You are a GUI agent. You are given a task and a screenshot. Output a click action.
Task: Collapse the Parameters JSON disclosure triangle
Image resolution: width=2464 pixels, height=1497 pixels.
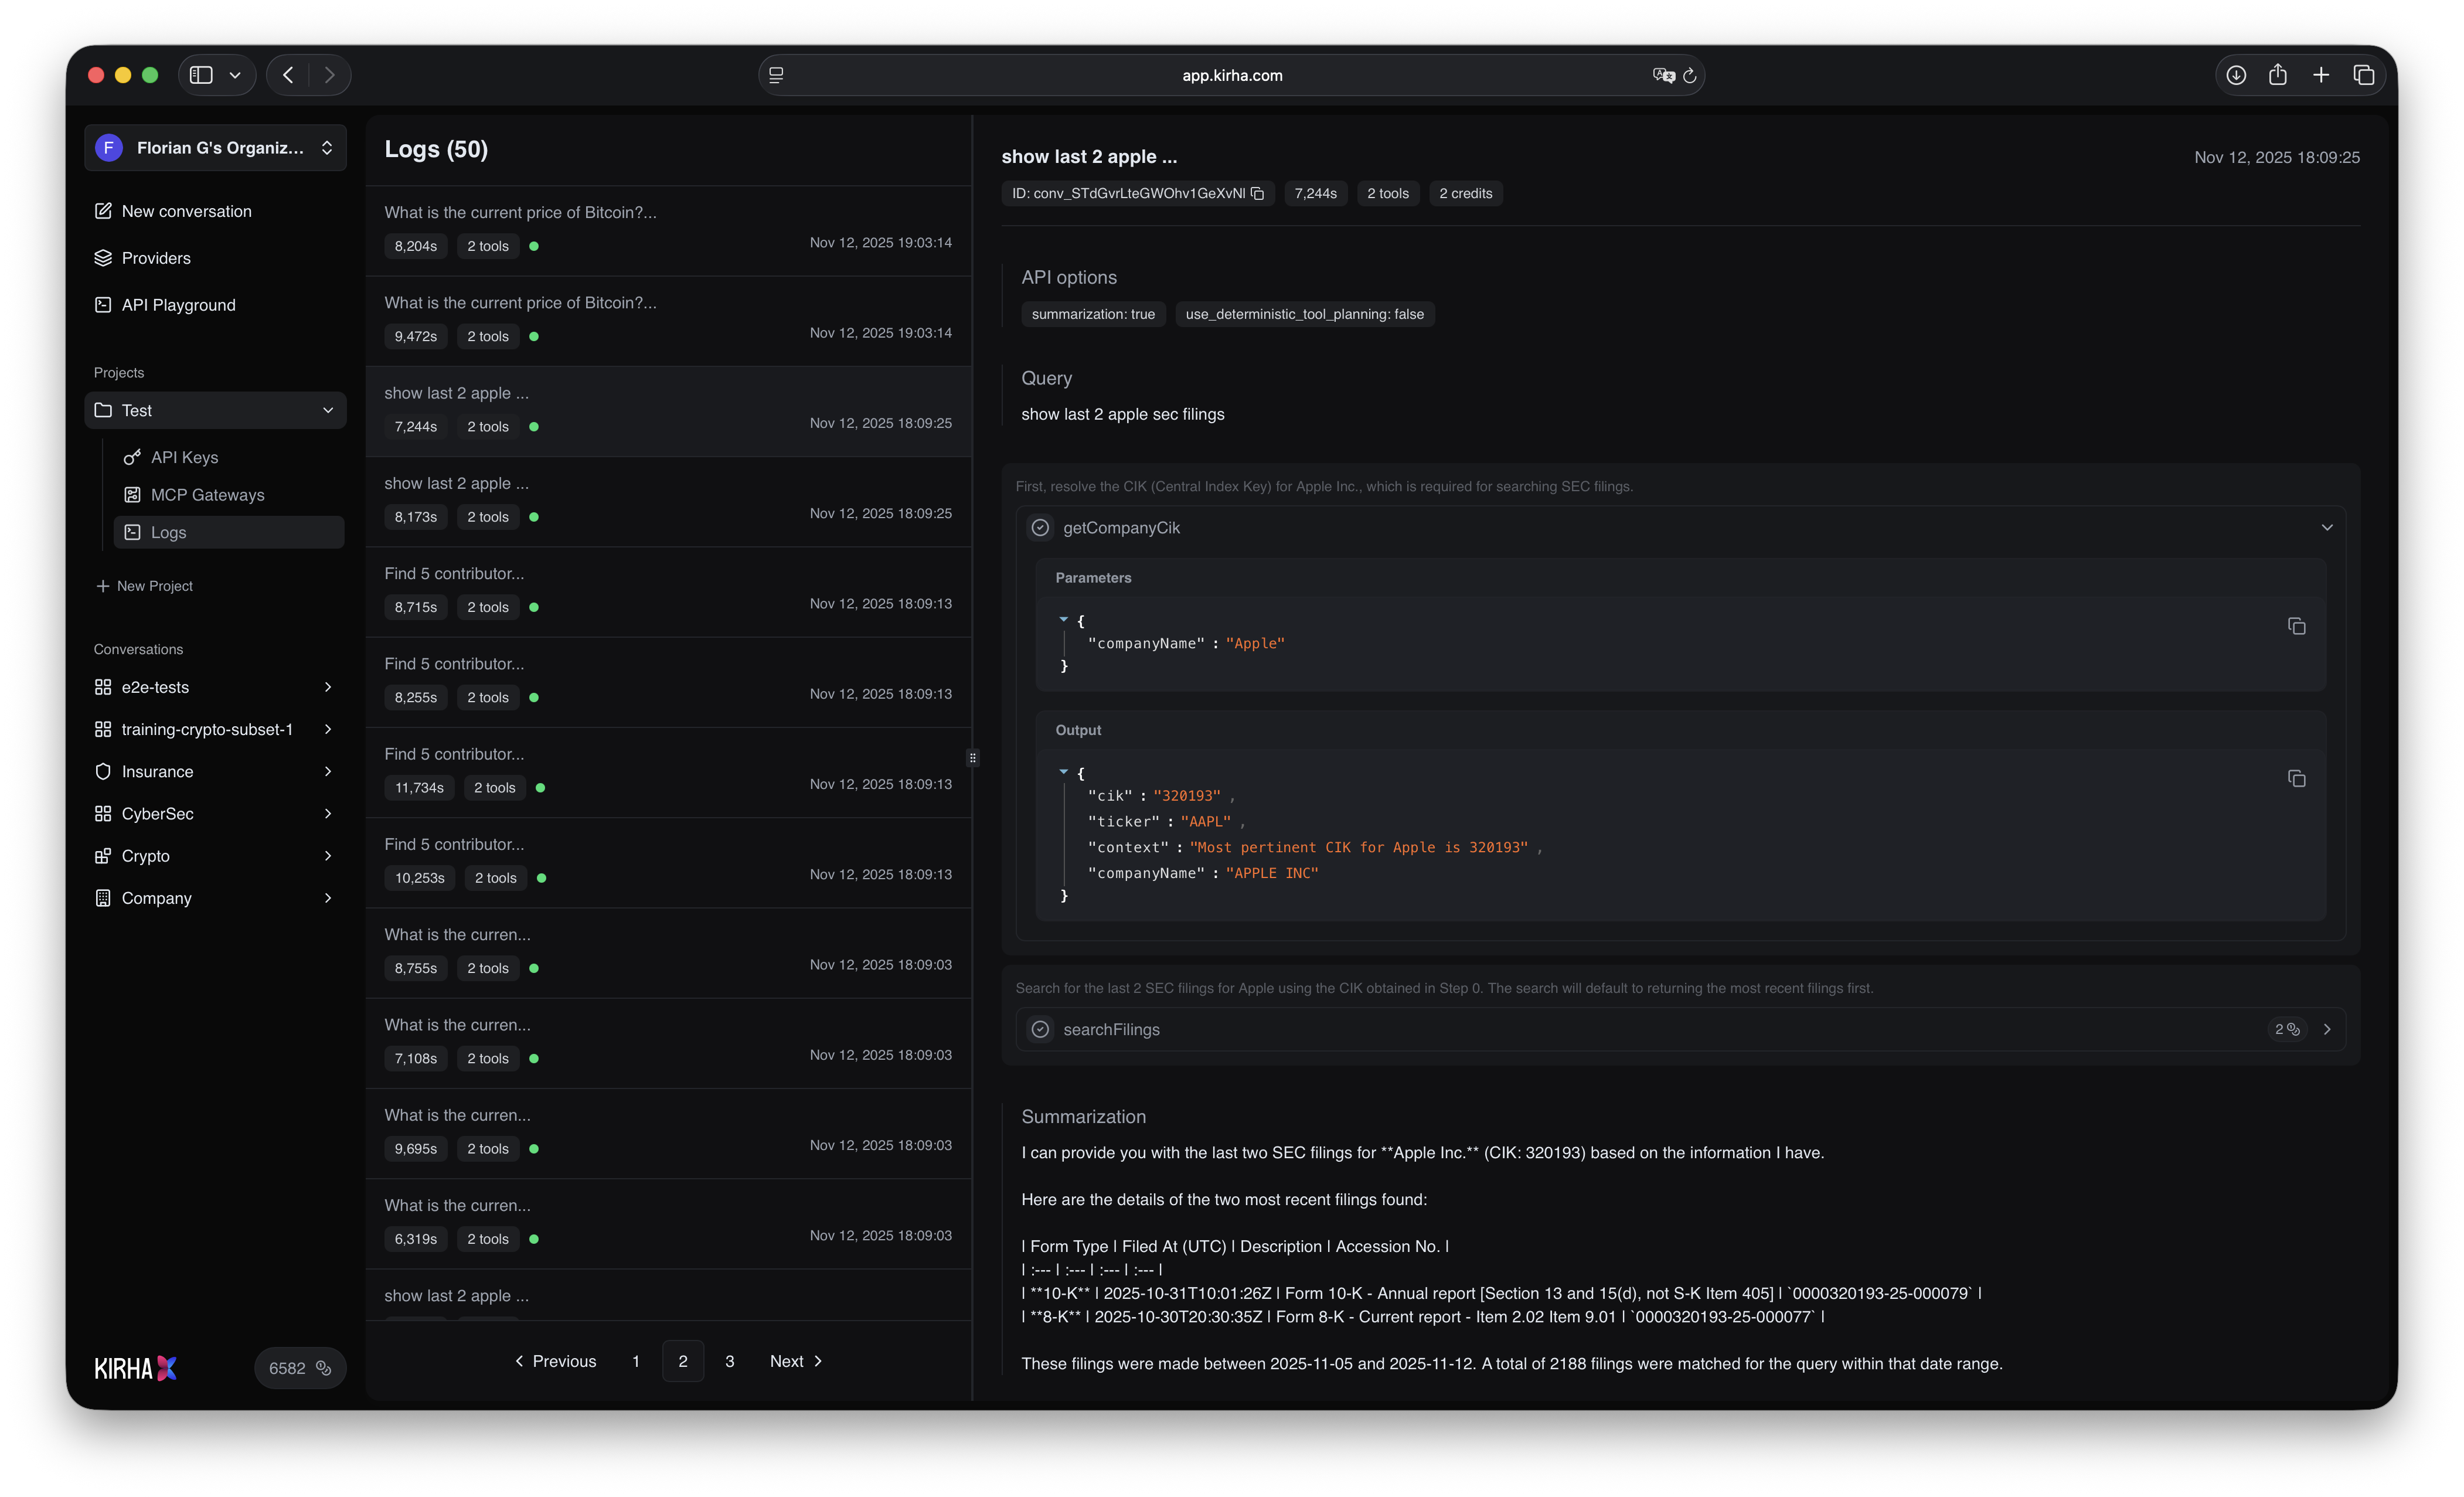1064,619
